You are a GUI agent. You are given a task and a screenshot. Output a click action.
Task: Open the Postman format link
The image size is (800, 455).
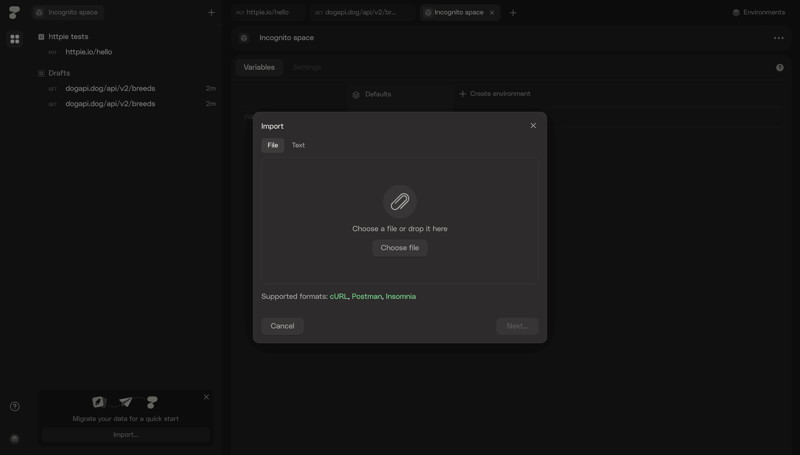pos(366,296)
